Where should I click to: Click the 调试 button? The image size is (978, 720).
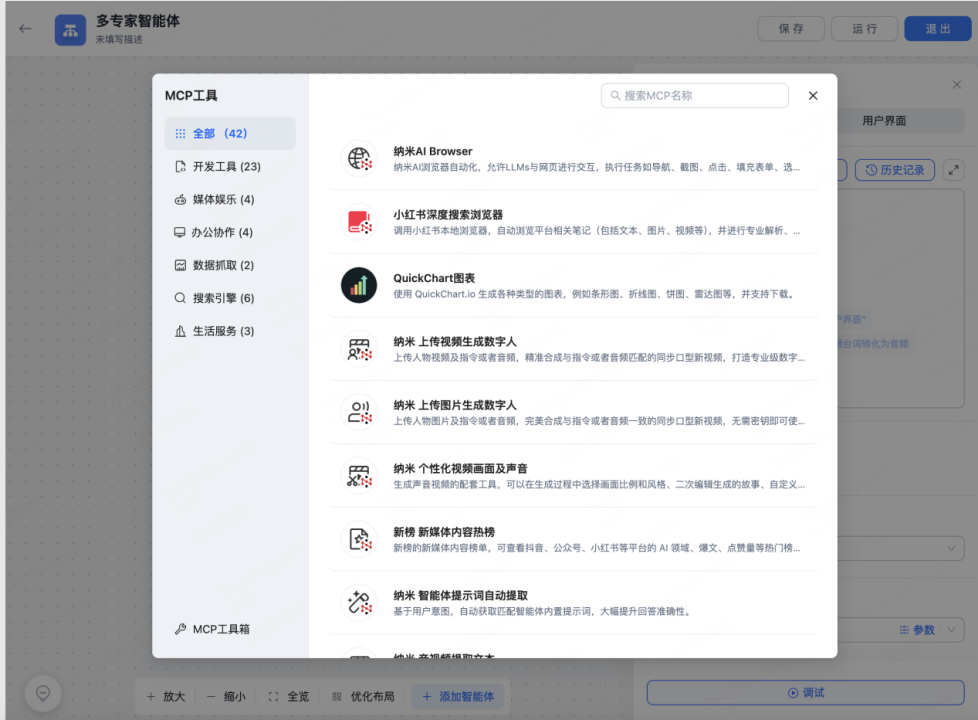tap(806, 691)
